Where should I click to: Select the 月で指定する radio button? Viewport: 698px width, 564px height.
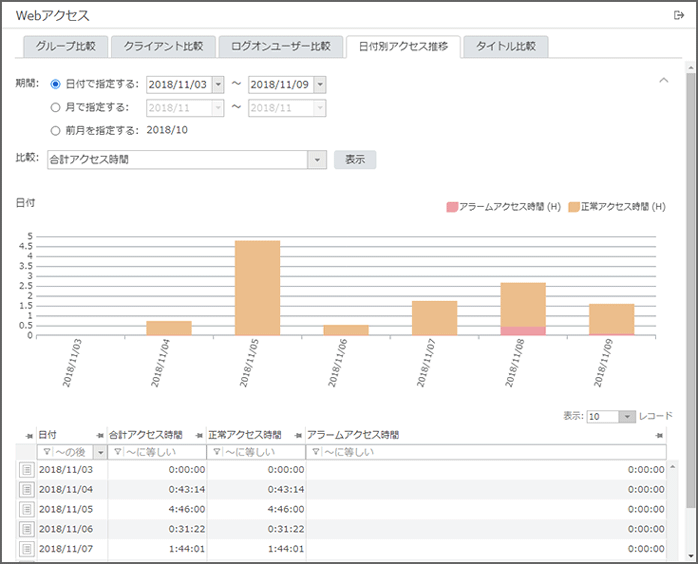[x=55, y=107]
